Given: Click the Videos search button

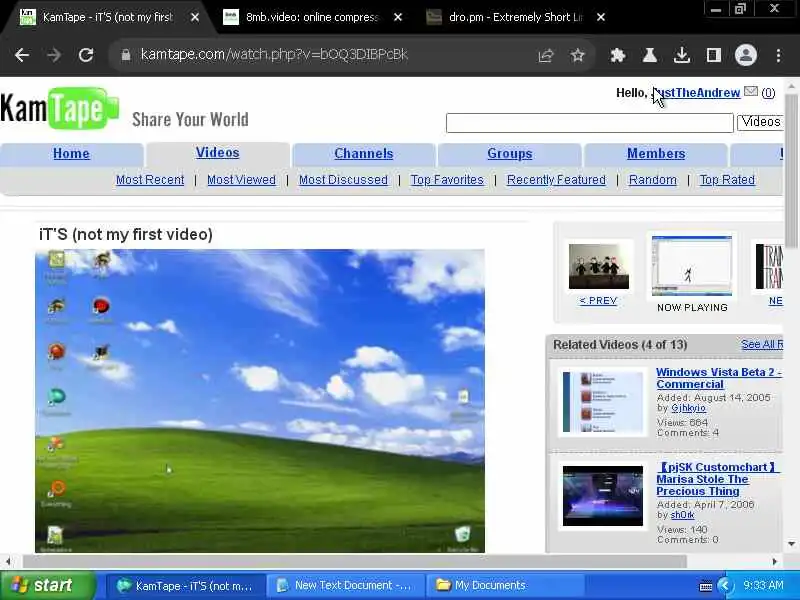Looking at the screenshot, I should [x=760, y=122].
